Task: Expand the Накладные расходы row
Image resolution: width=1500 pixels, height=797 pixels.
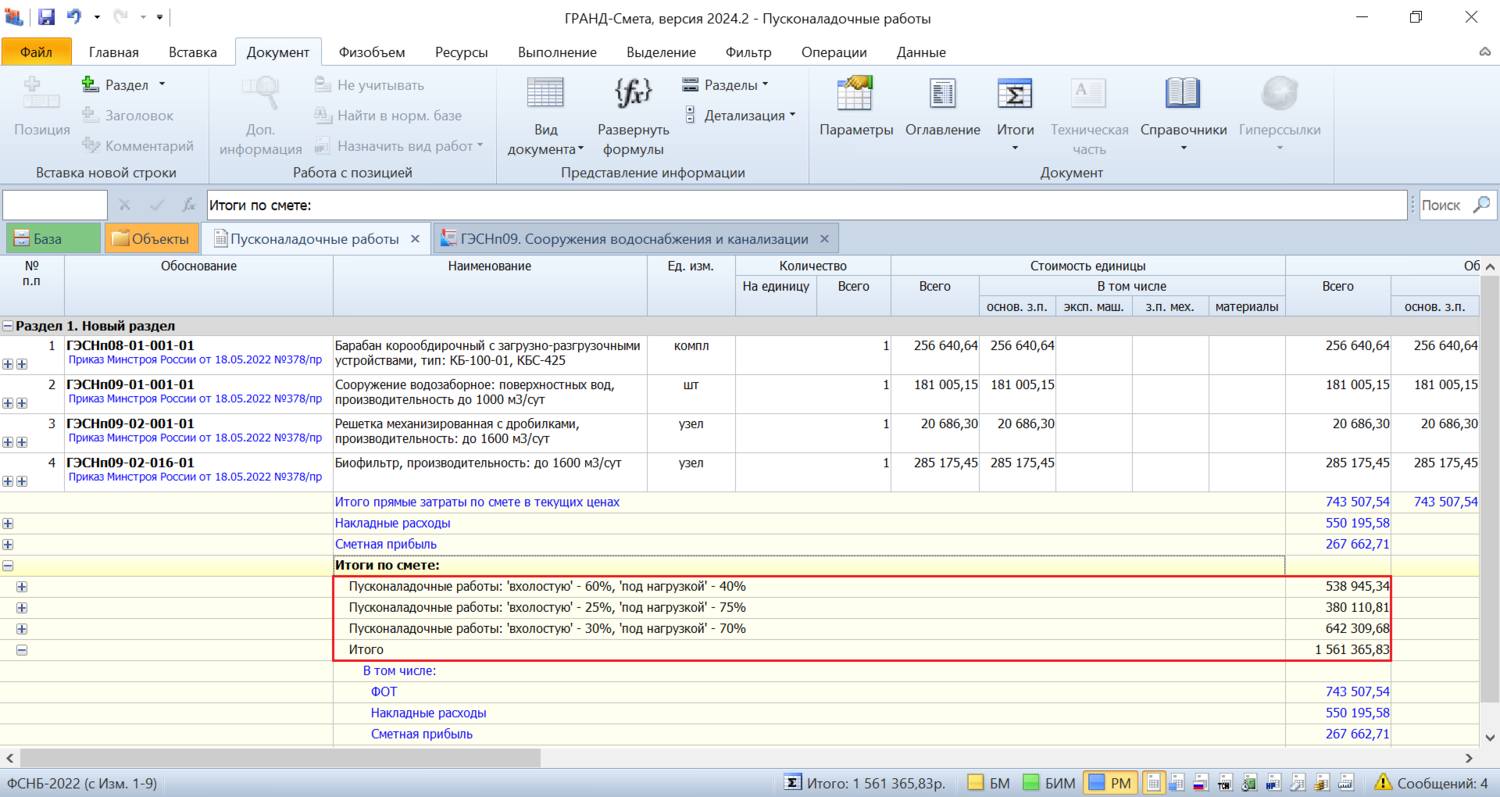Action: coord(8,523)
